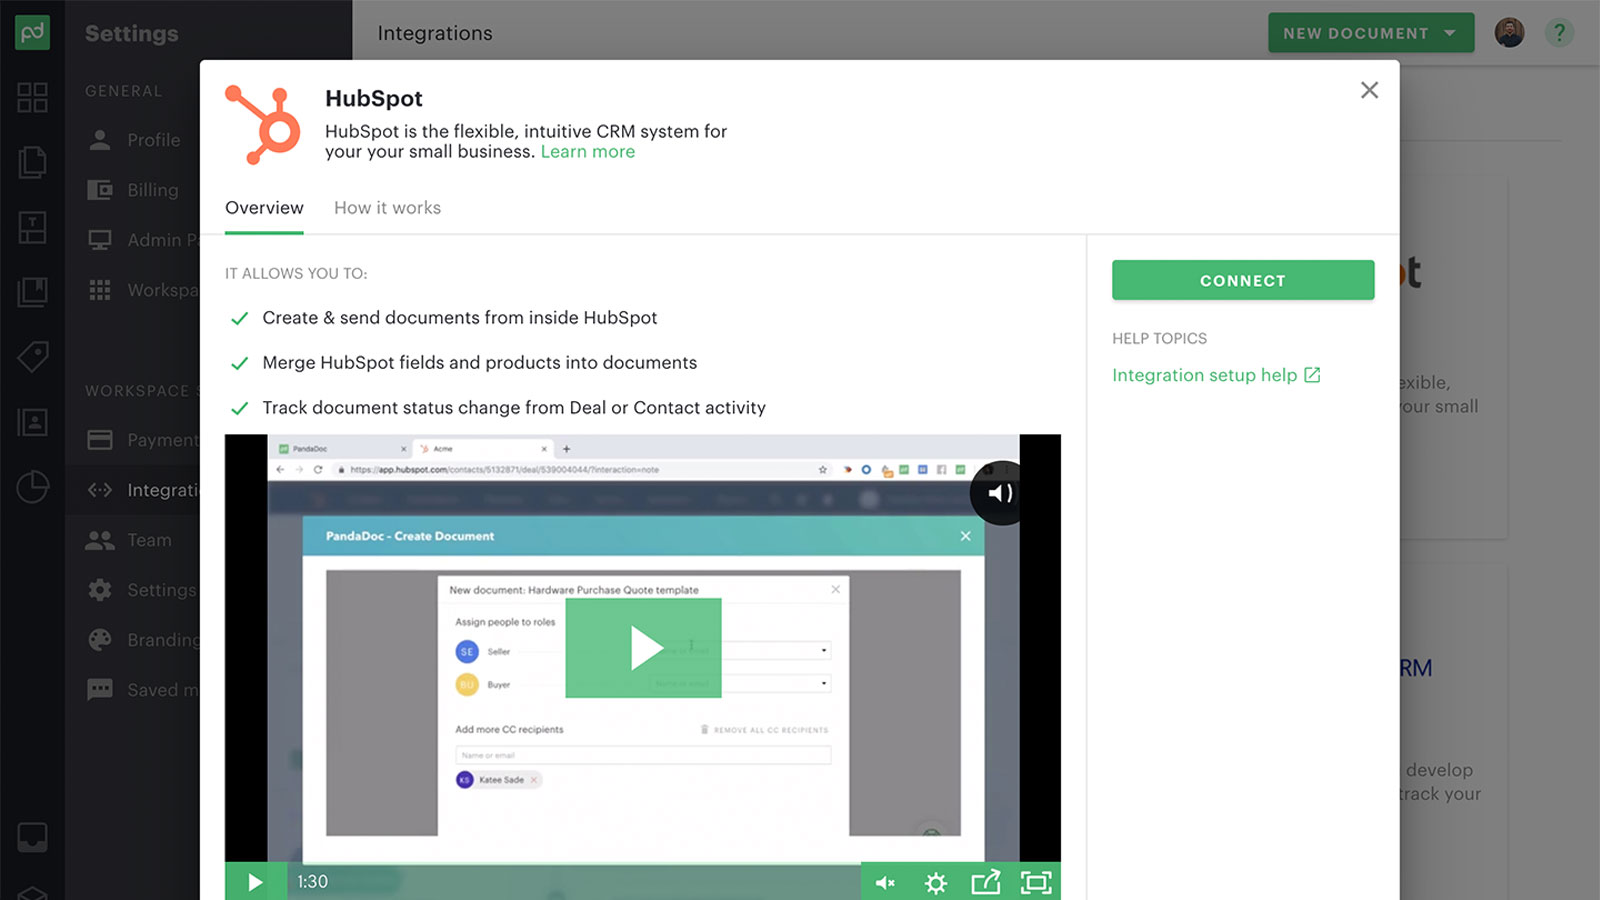Open Payments item in settings sidebar
This screenshot has width=1600, height=900.
133,440
